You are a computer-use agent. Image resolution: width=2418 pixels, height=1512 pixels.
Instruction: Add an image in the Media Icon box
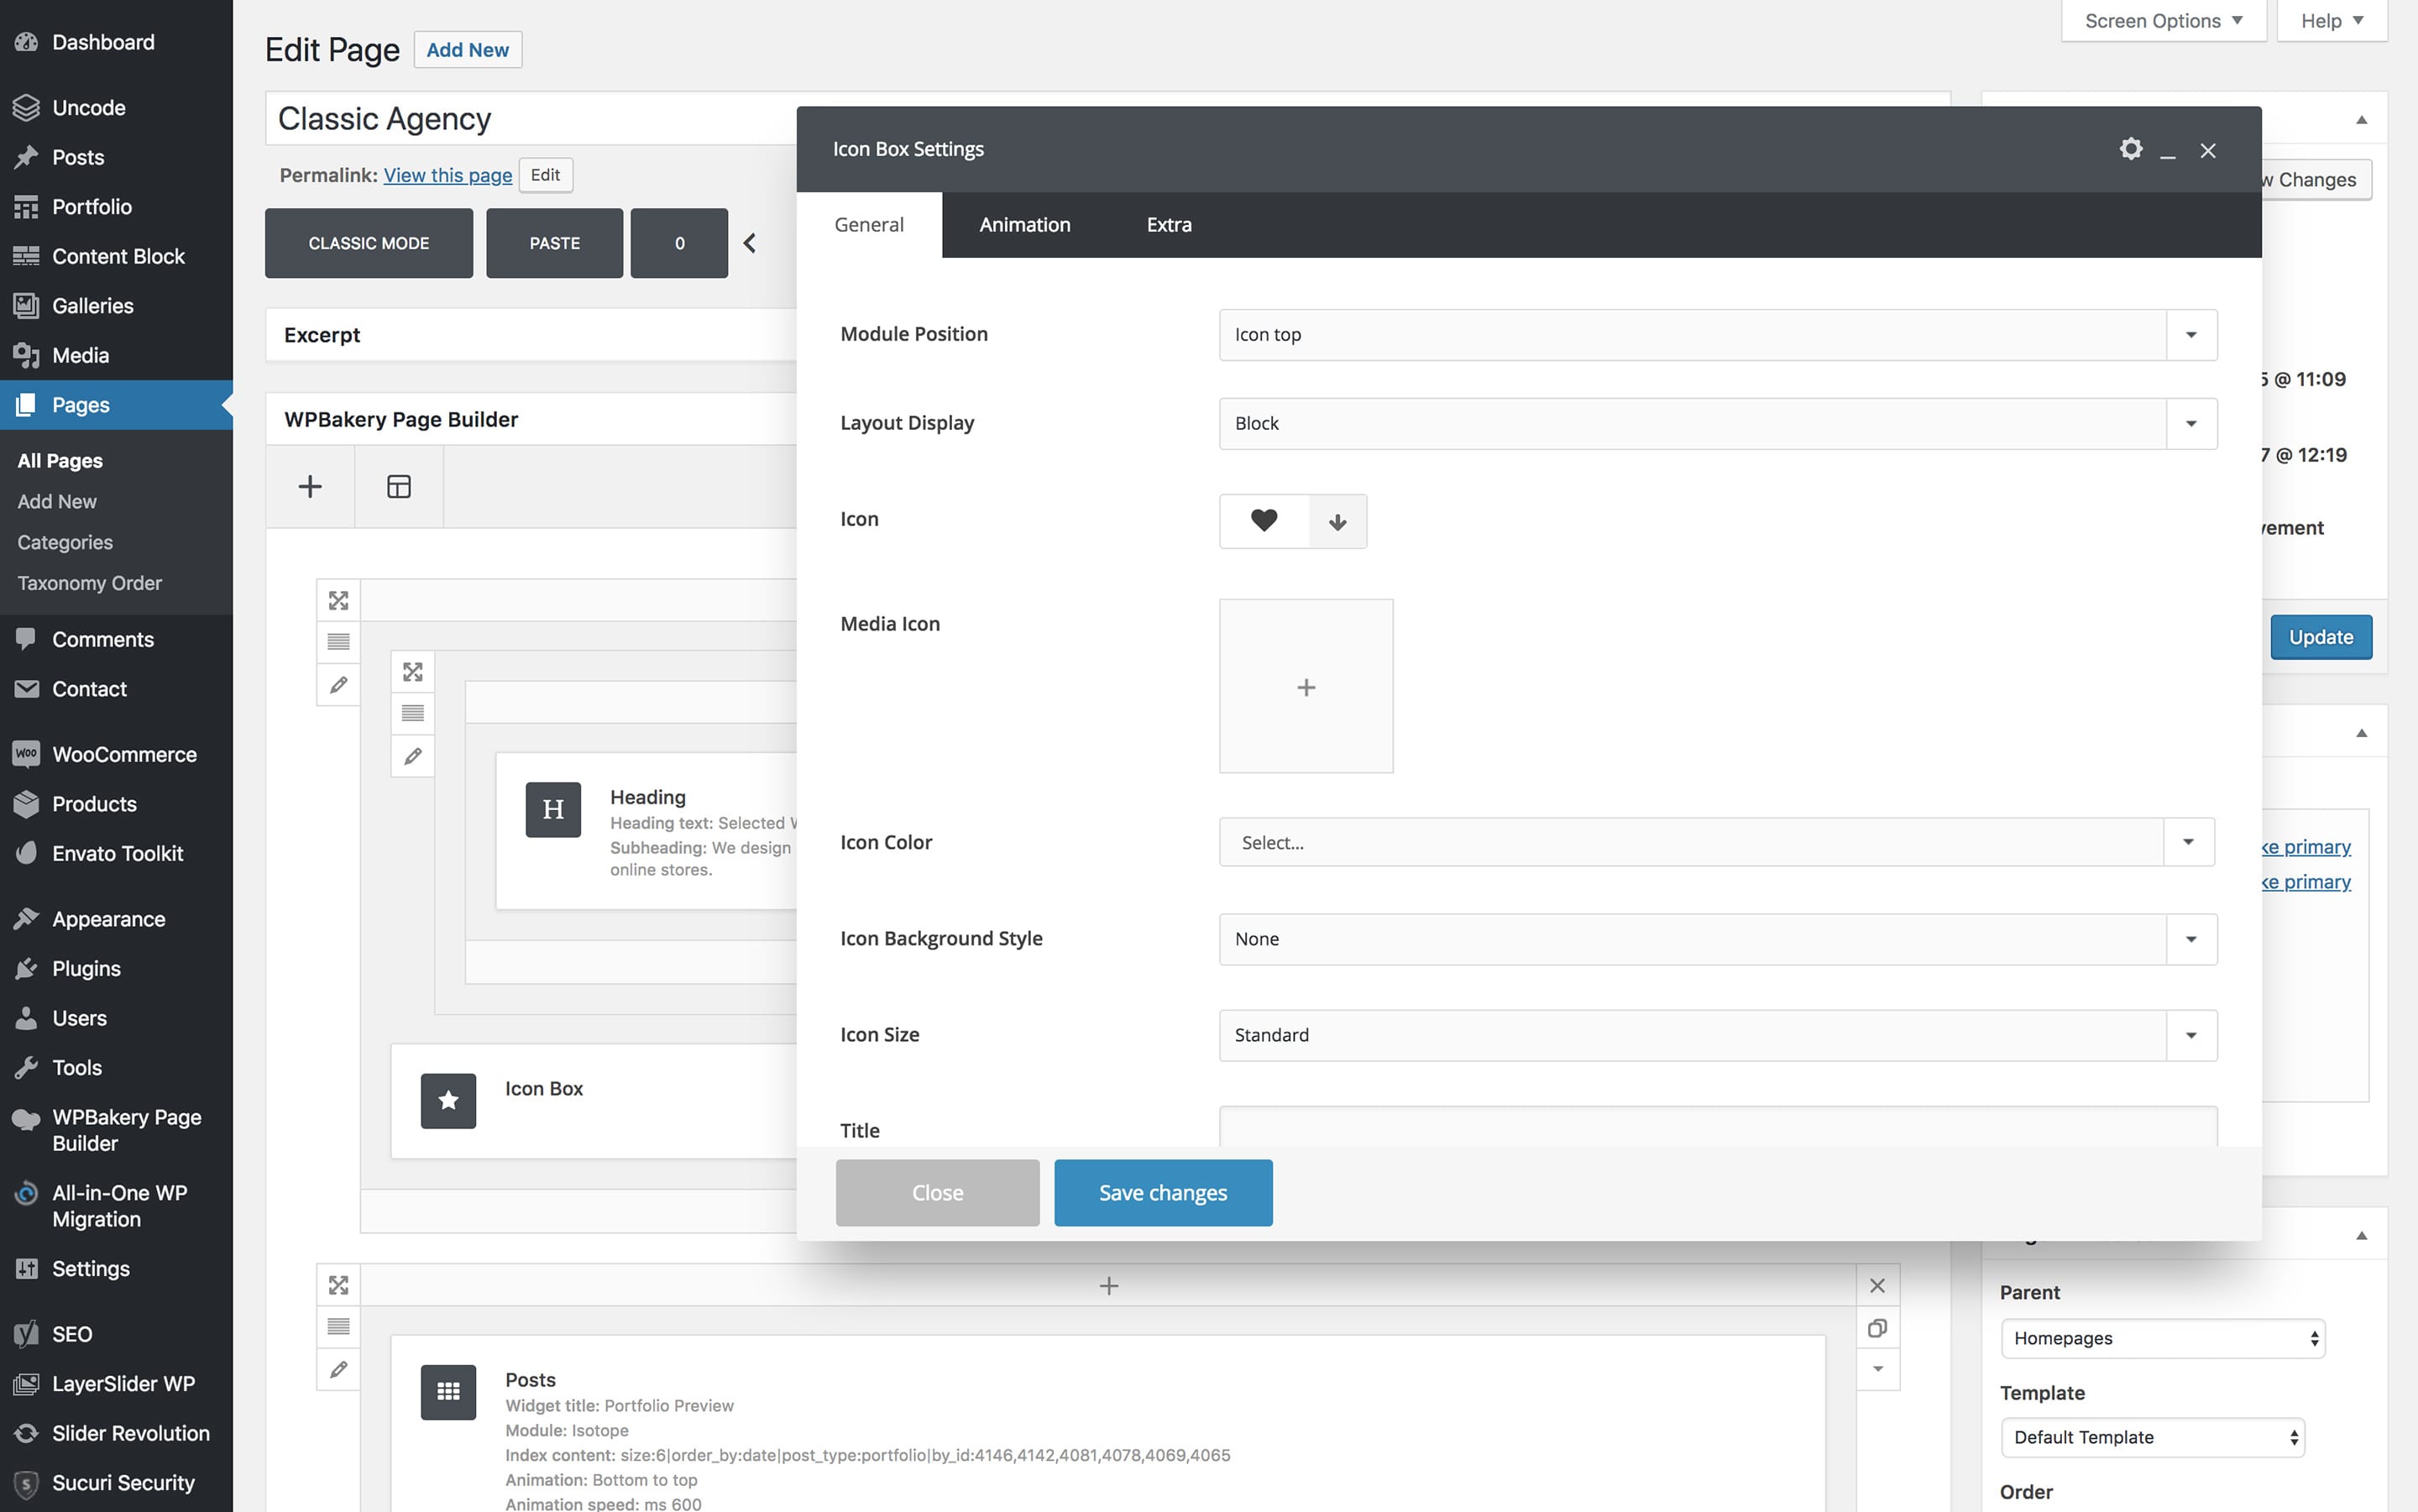1305,687
